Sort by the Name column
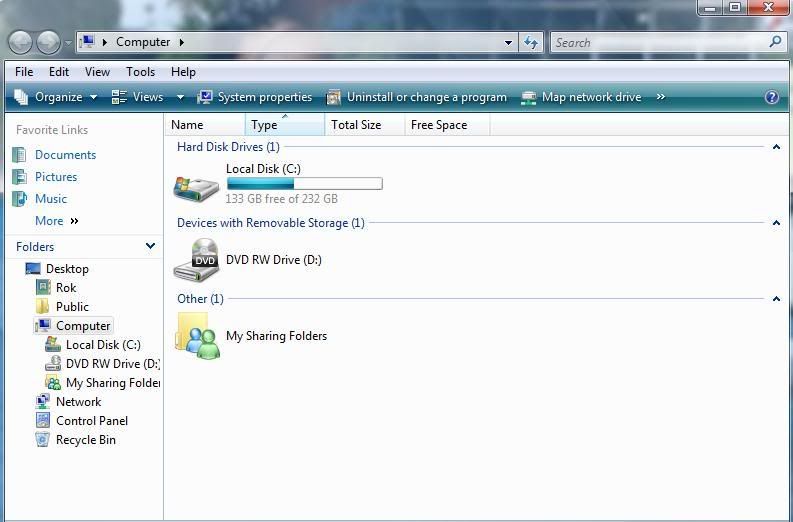 (205, 124)
